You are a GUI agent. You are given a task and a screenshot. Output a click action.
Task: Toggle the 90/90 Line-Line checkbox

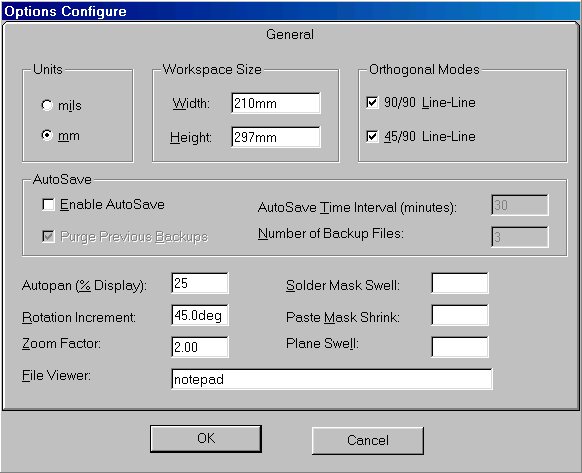pos(372,102)
